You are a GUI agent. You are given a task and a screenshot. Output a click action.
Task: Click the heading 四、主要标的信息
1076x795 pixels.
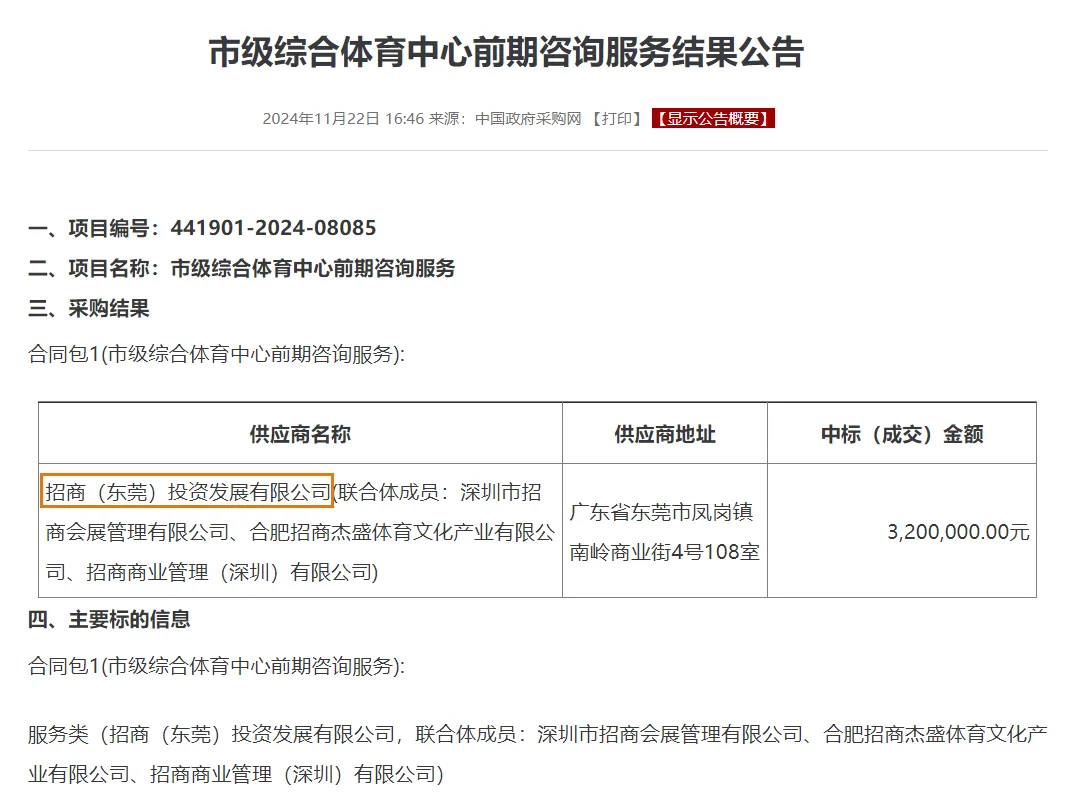coord(109,619)
